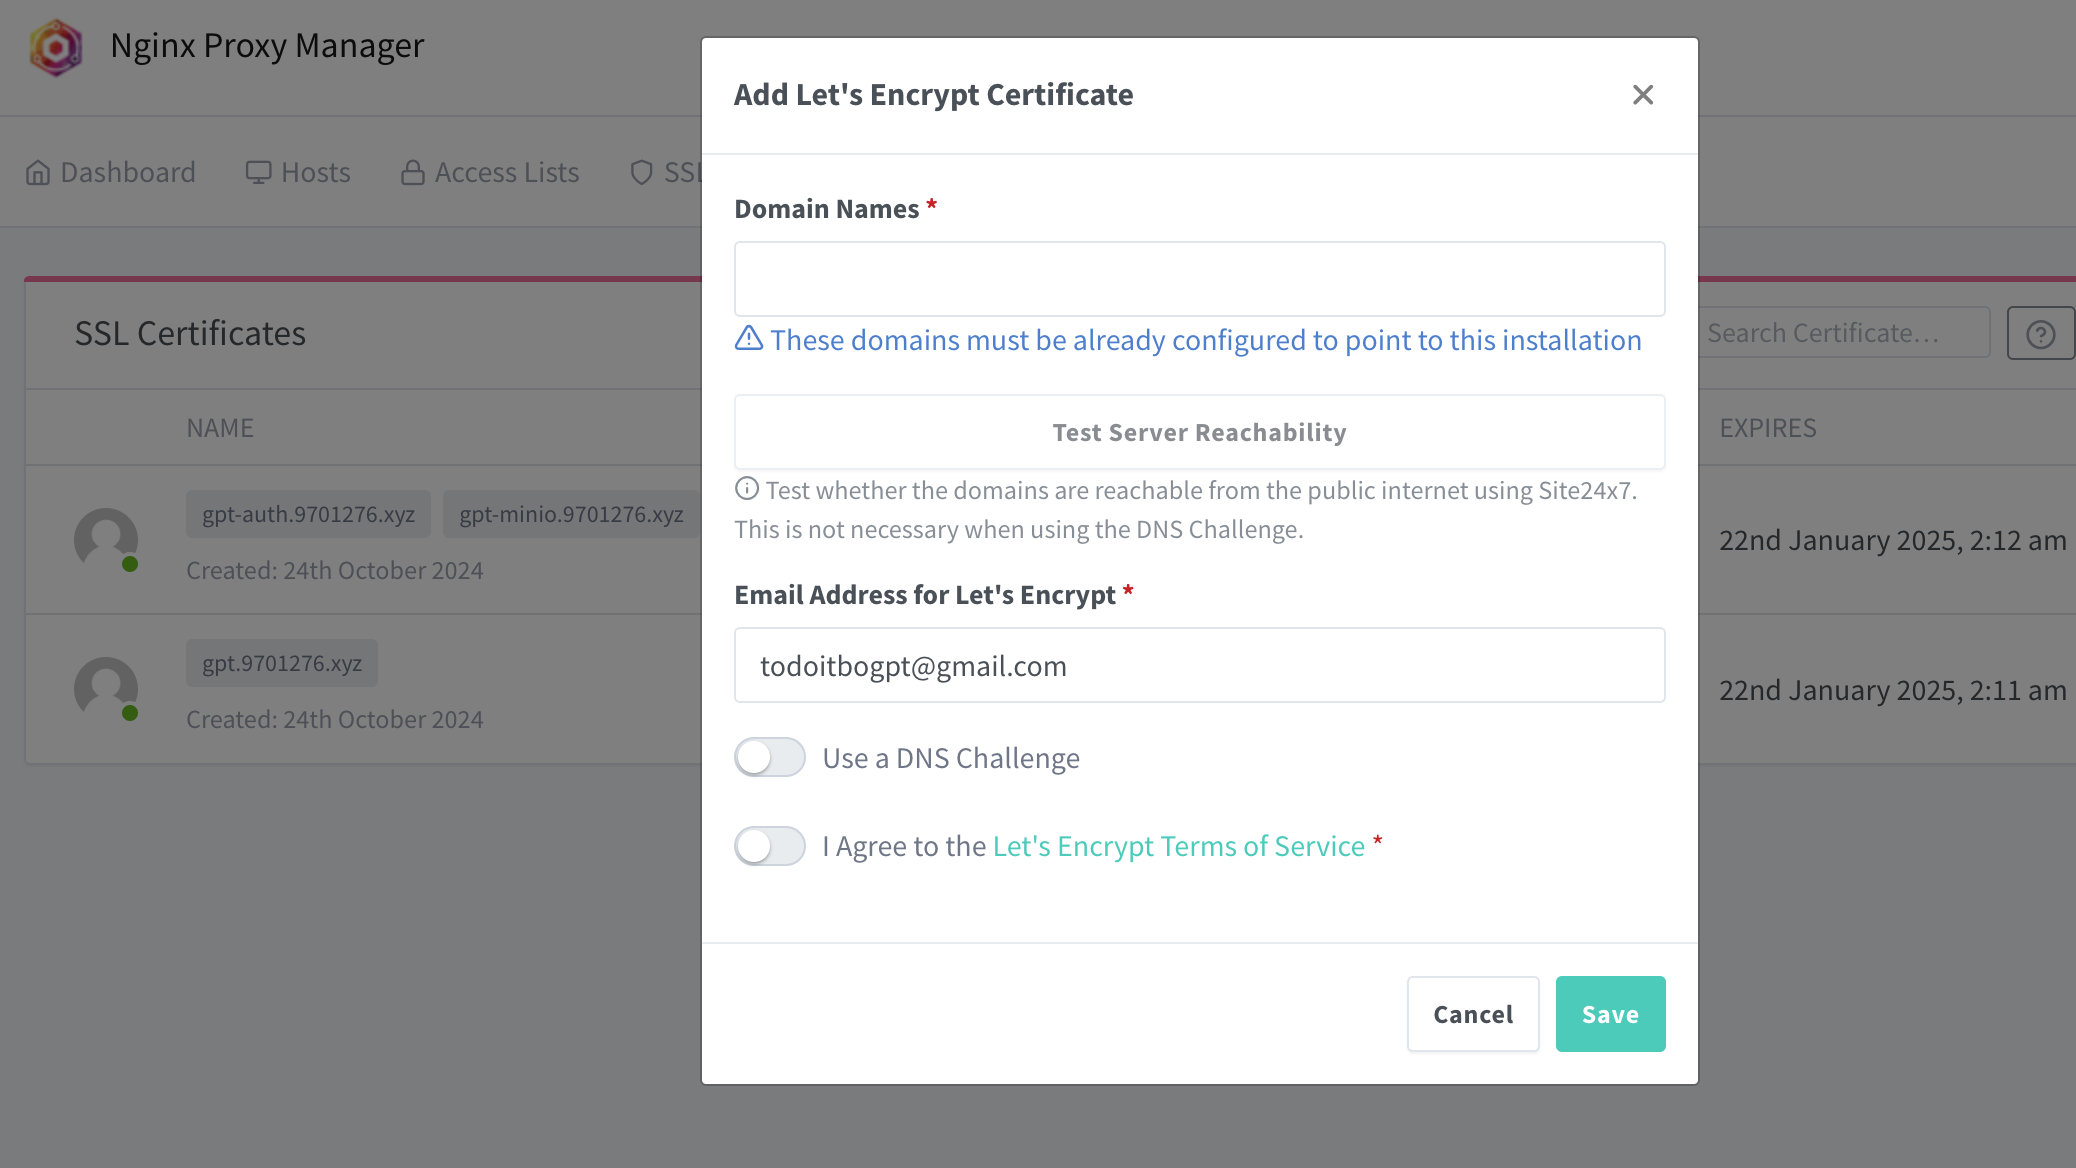The image size is (2076, 1168).
Task: Click Test Server Reachability button
Action: [x=1199, y=432]
